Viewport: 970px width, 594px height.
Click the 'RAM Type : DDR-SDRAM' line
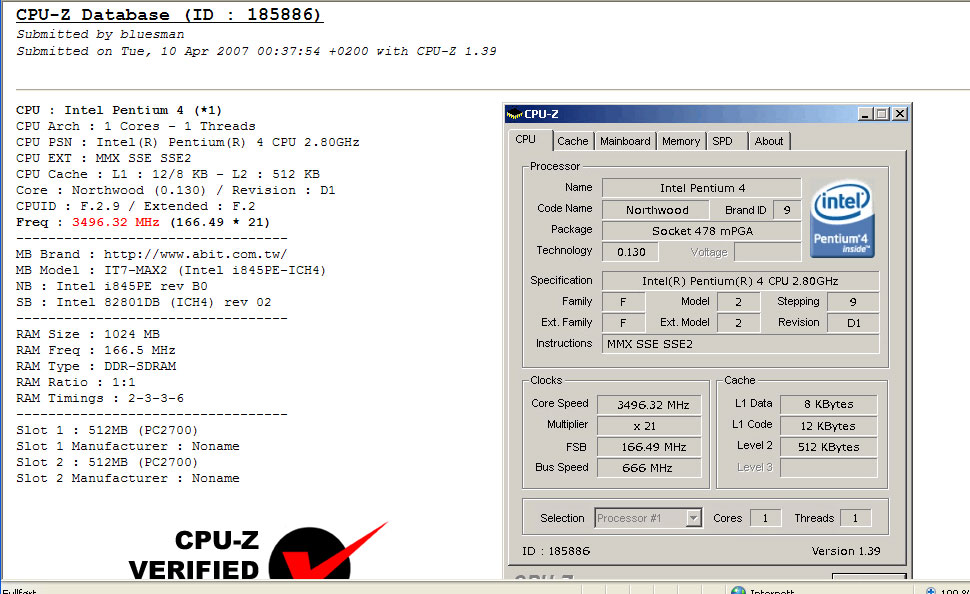tap(96, 366)
